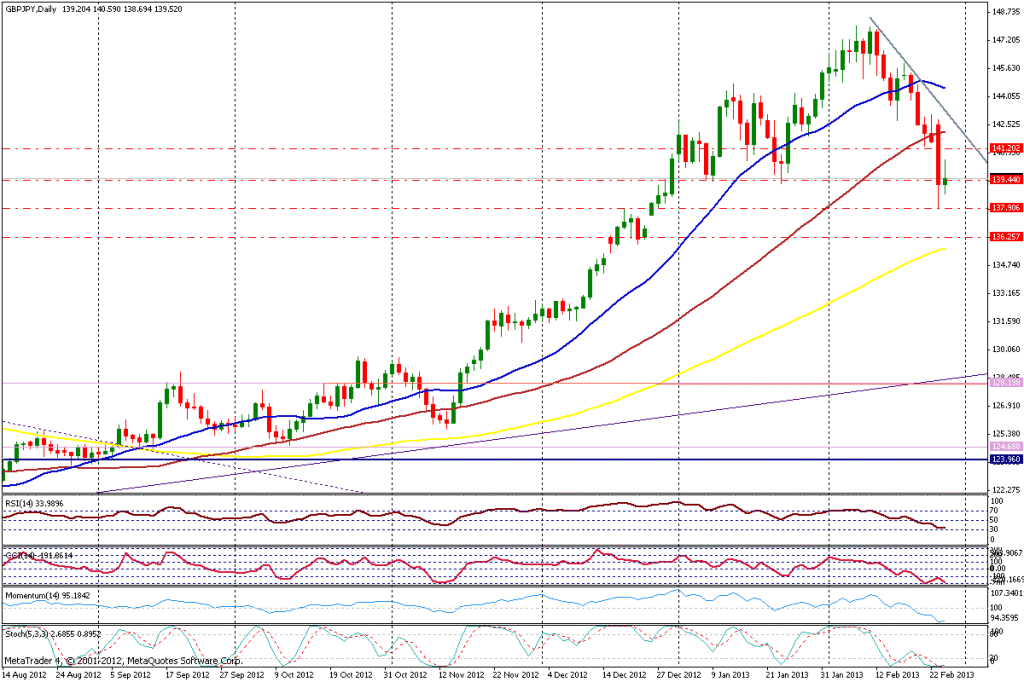Screen dimensions: 1024x682
Task: Select the yellow moving average line's right end
Action: pyautogui.click(x=943, y=249)
